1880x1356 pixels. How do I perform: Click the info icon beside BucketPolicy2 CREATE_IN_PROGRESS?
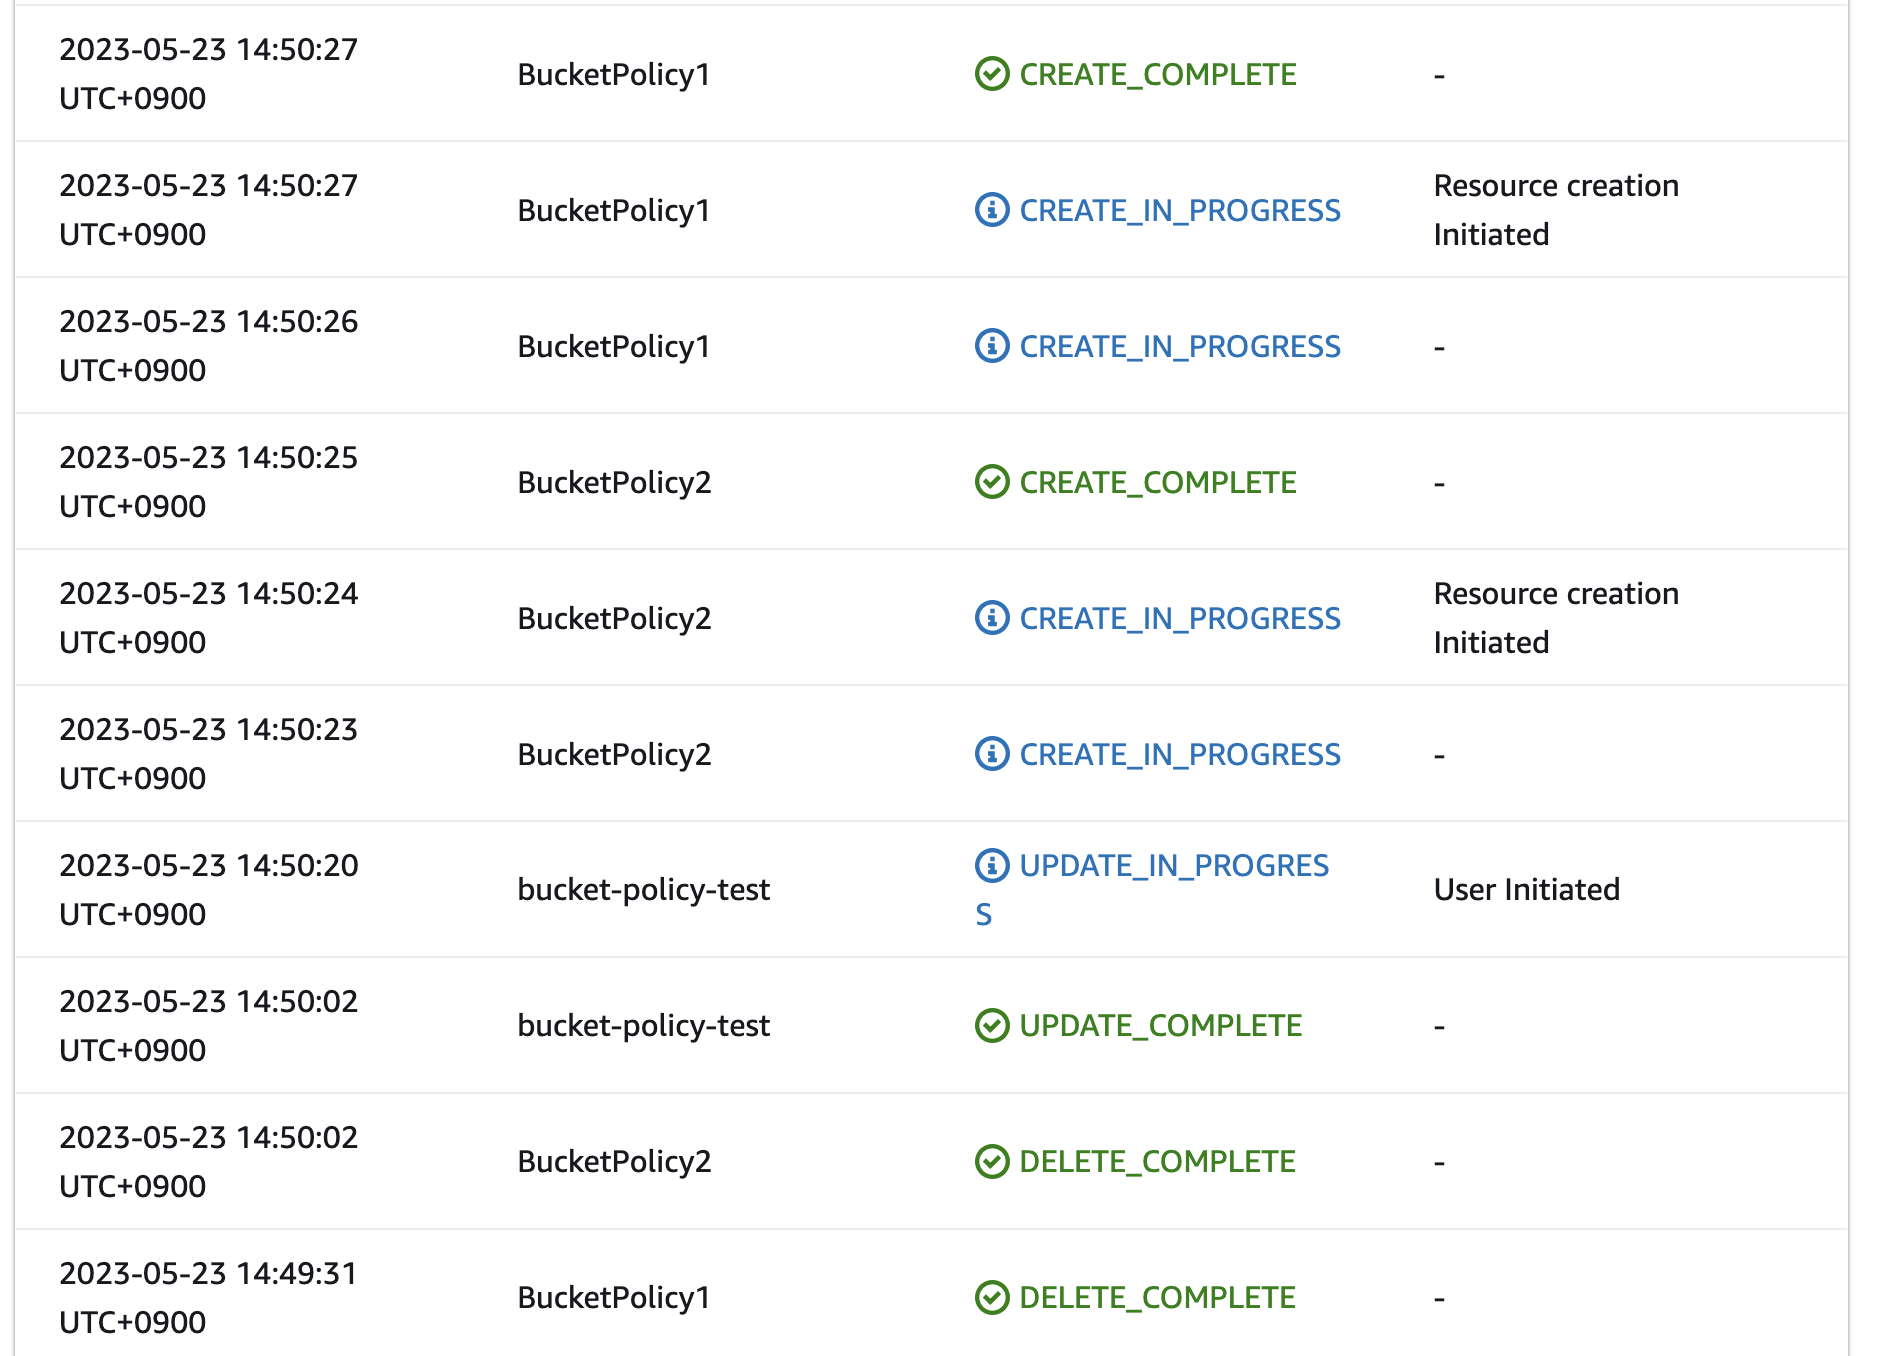click(x=990, y=618)
